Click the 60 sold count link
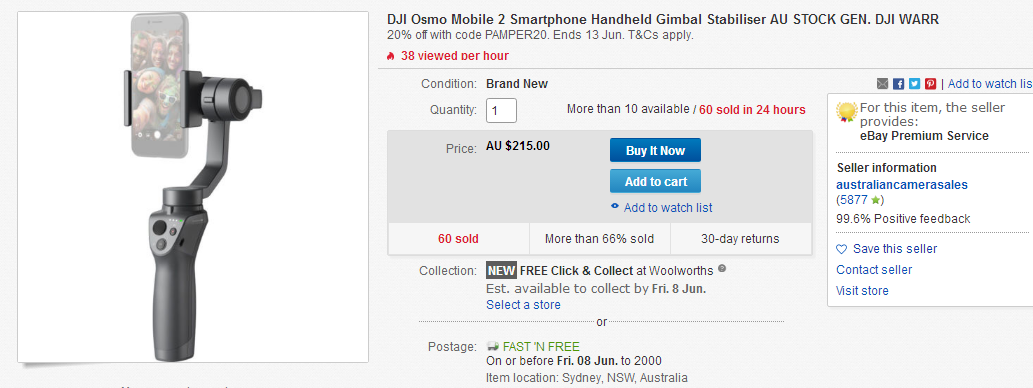This screenshot has height=388, width=1033. pos(458,238)
